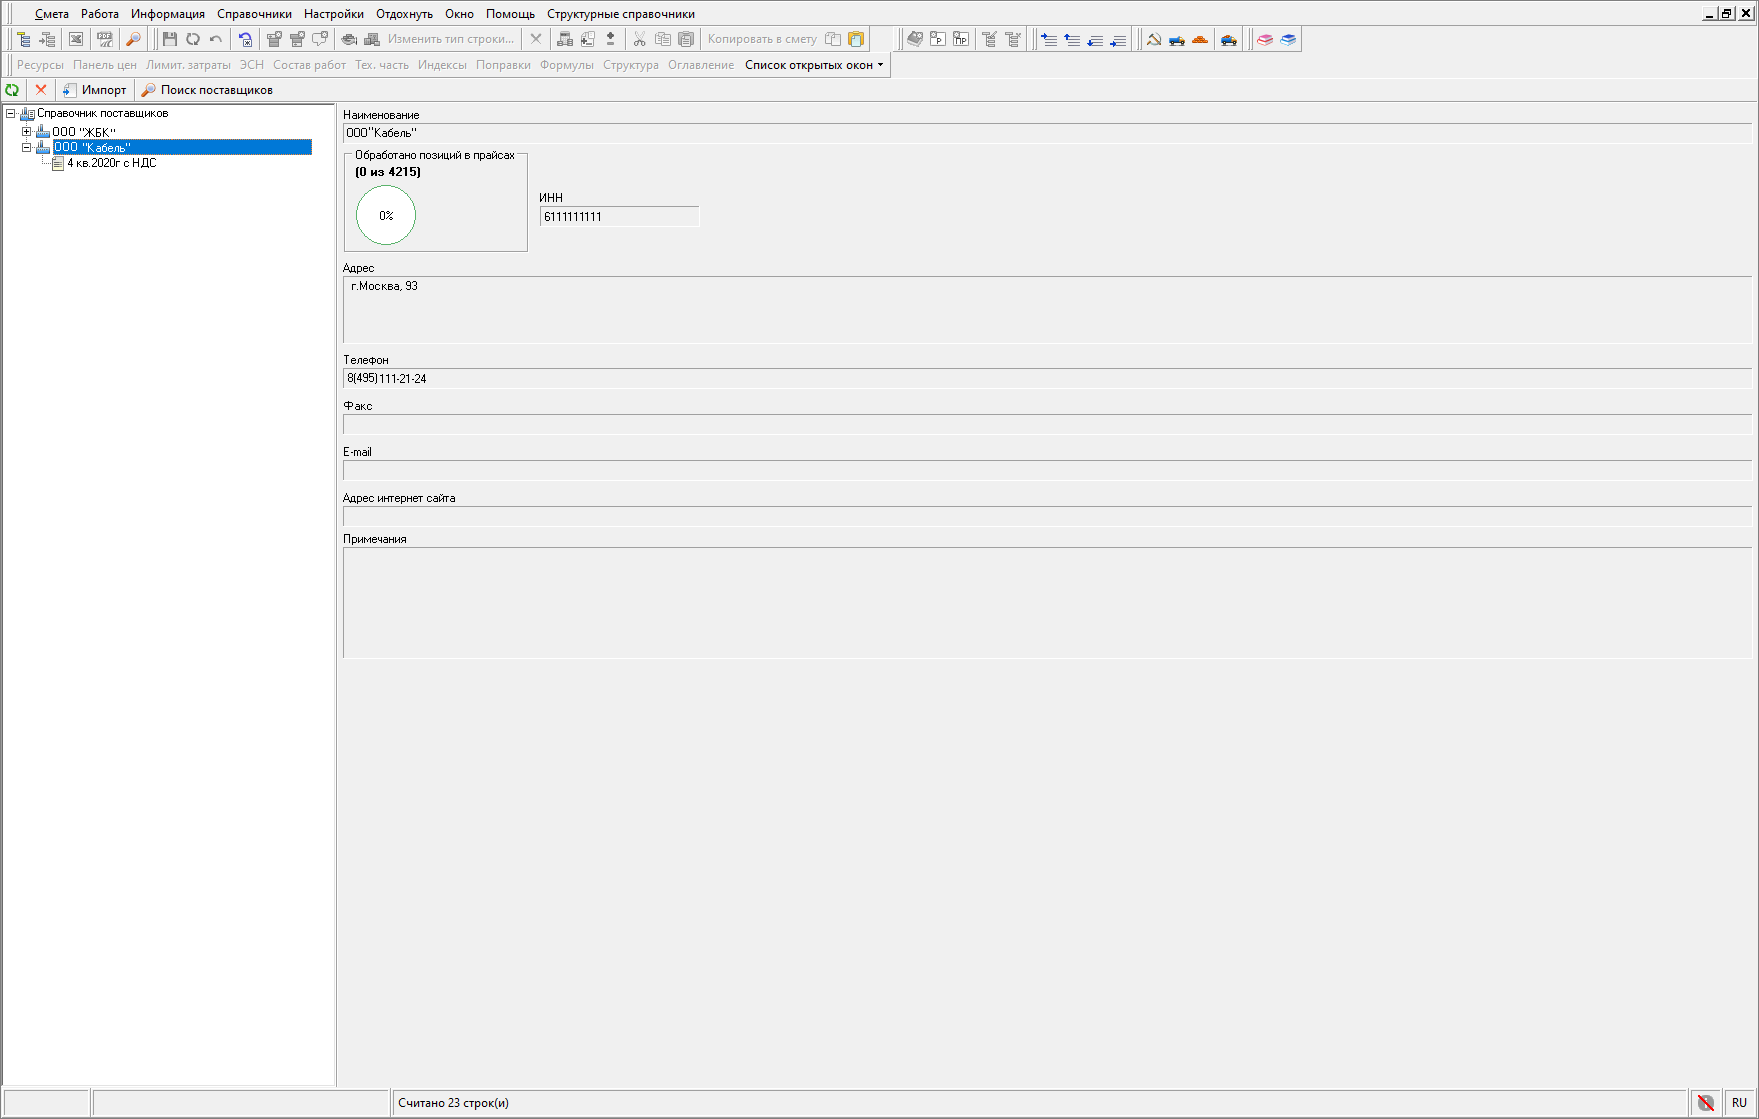
Task: Click the red X delete icon
Action: coord(41,90)
